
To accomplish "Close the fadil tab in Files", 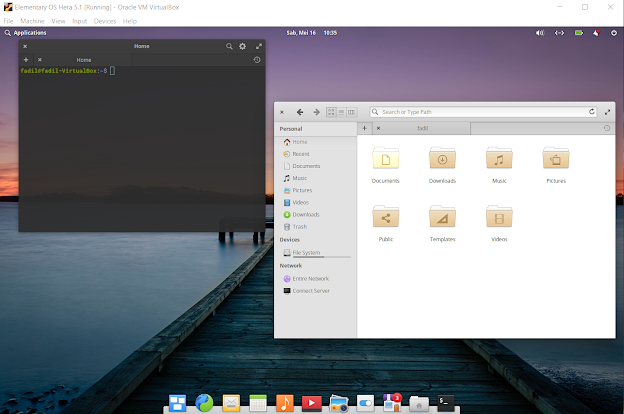I will [378, 128].
